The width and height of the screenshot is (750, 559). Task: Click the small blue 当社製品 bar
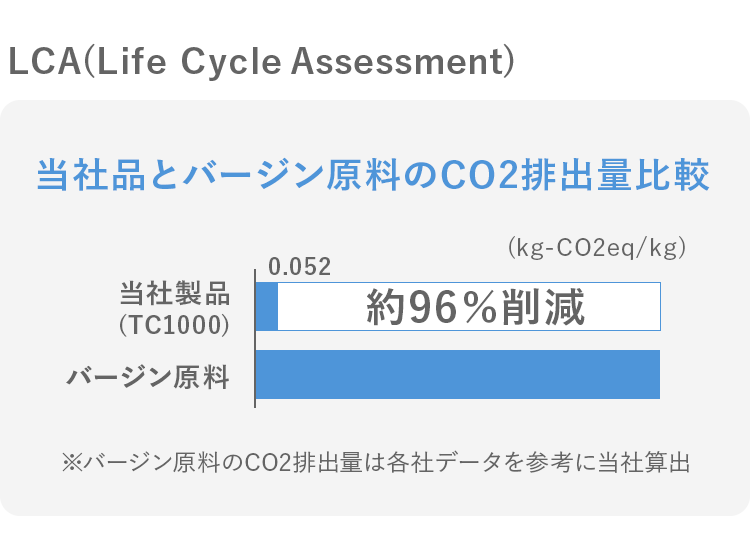click(267, 306)
